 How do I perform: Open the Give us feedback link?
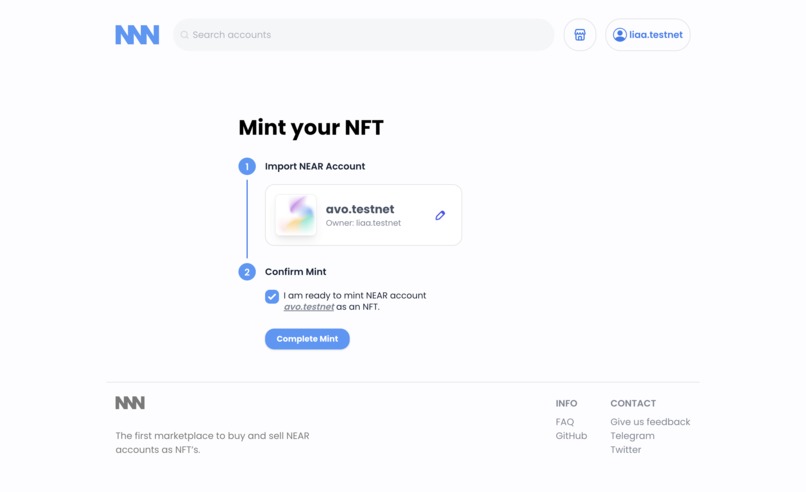pyautogui.click(x=650, y=422)
